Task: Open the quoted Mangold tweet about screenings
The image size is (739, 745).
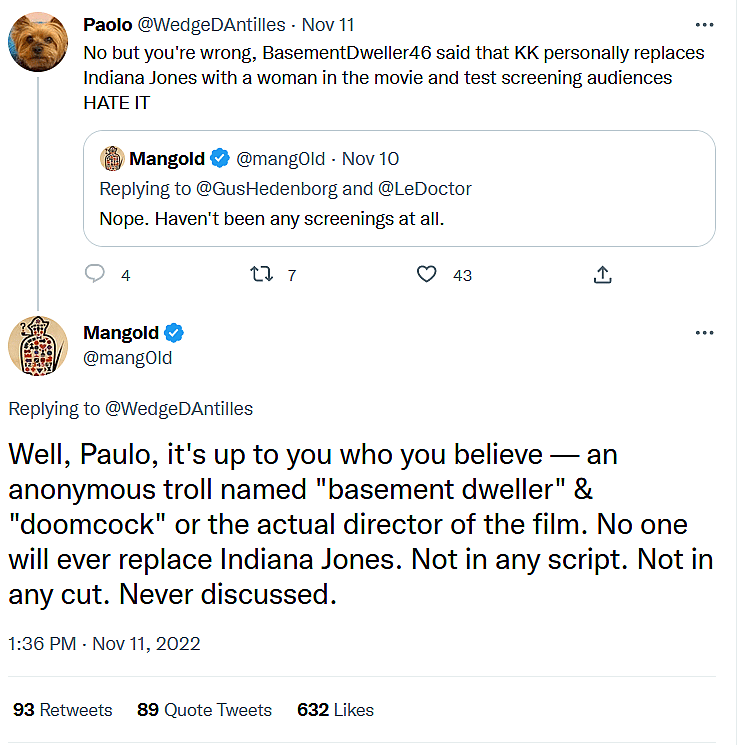Action: coord(398,219)
